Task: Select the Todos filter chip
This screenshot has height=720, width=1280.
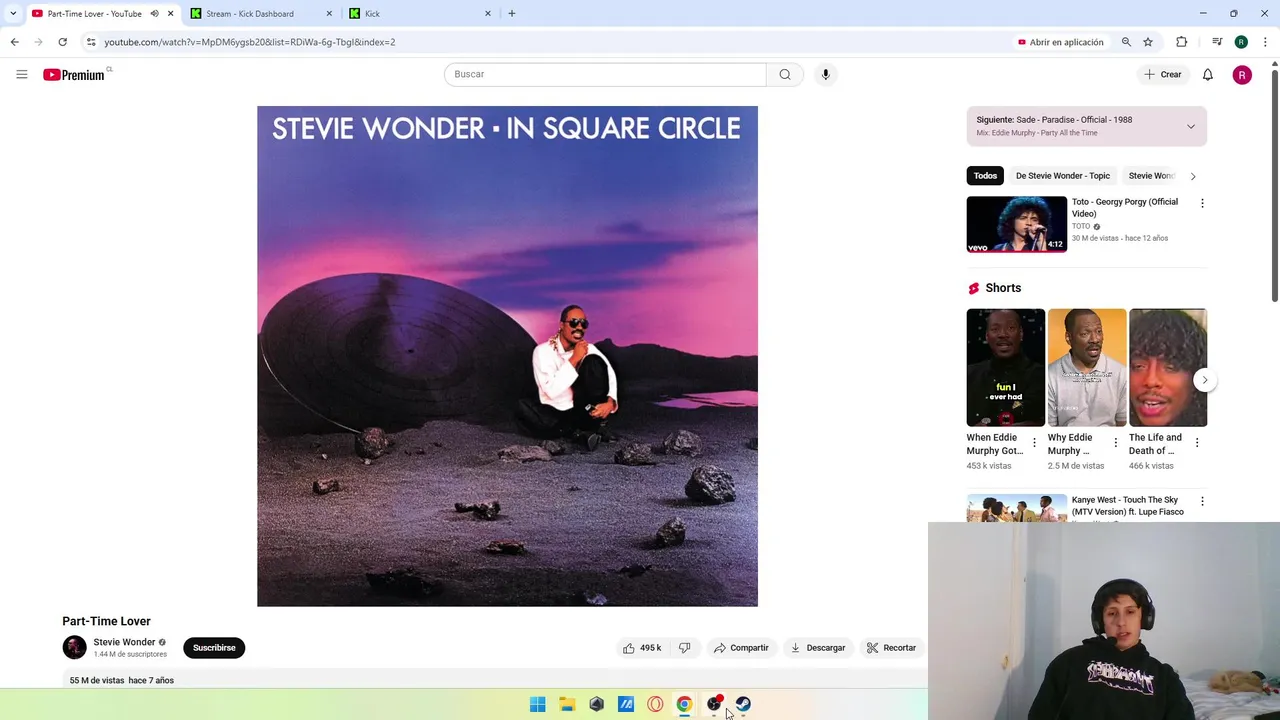Action: click(985, 176)
